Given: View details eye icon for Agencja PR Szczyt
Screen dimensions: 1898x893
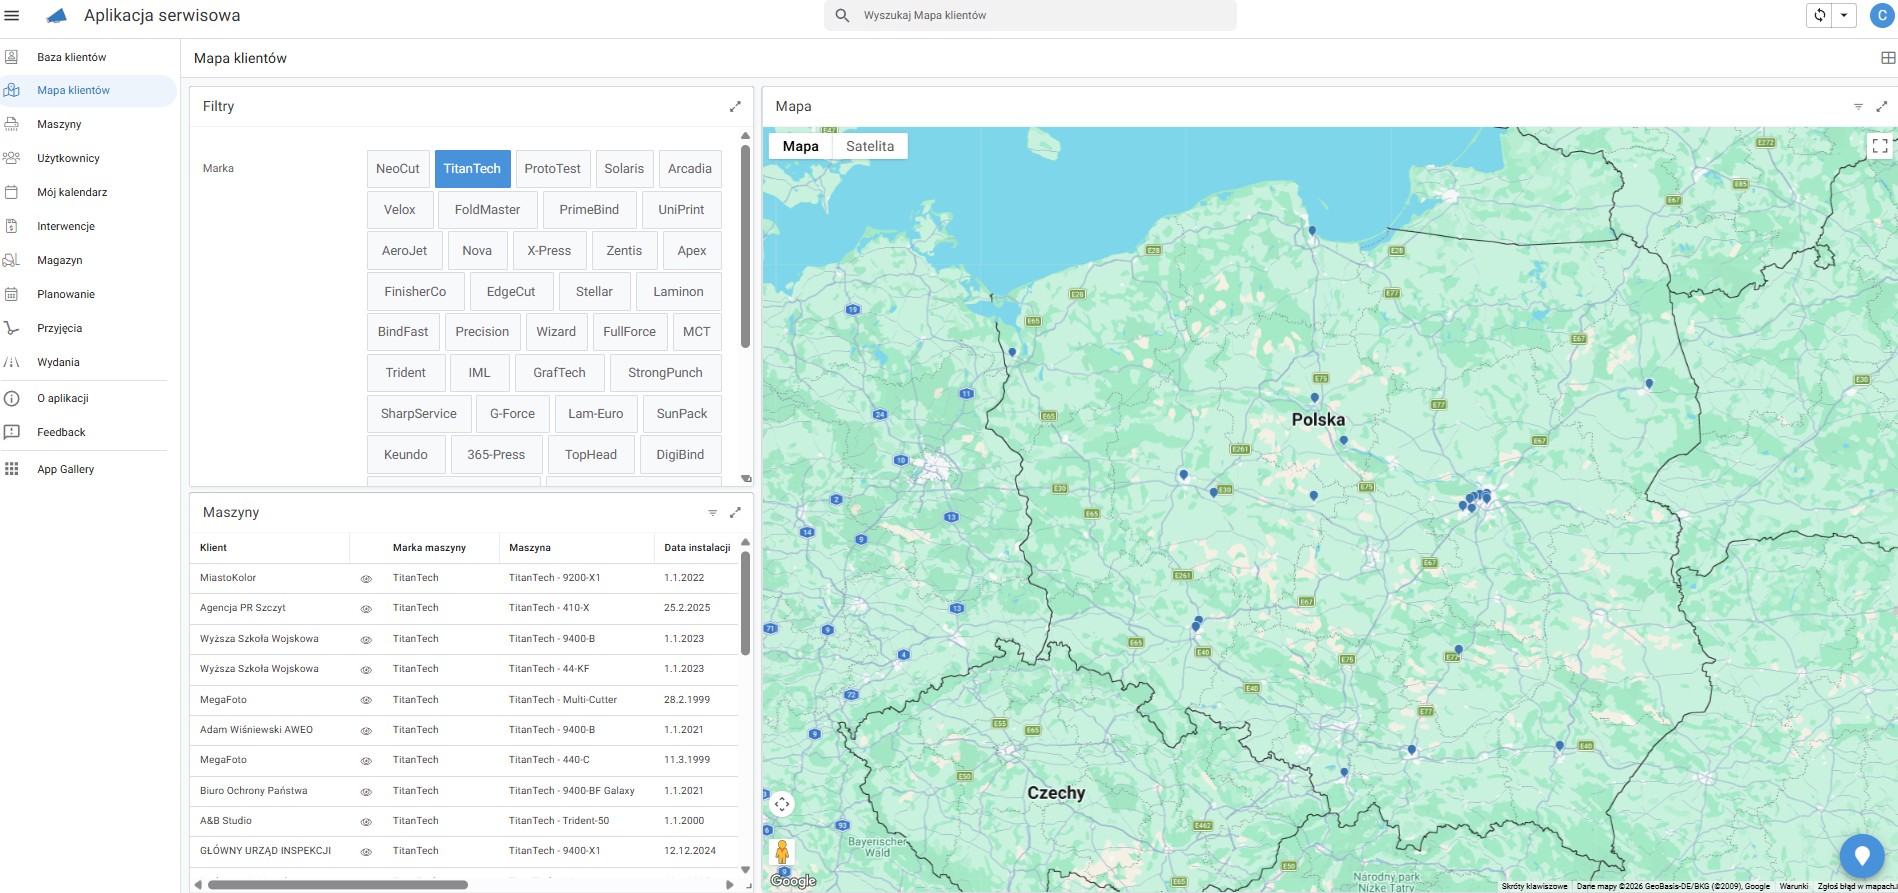Looking at the screenshot, I should pyautogui.click(x=366, y=609).
